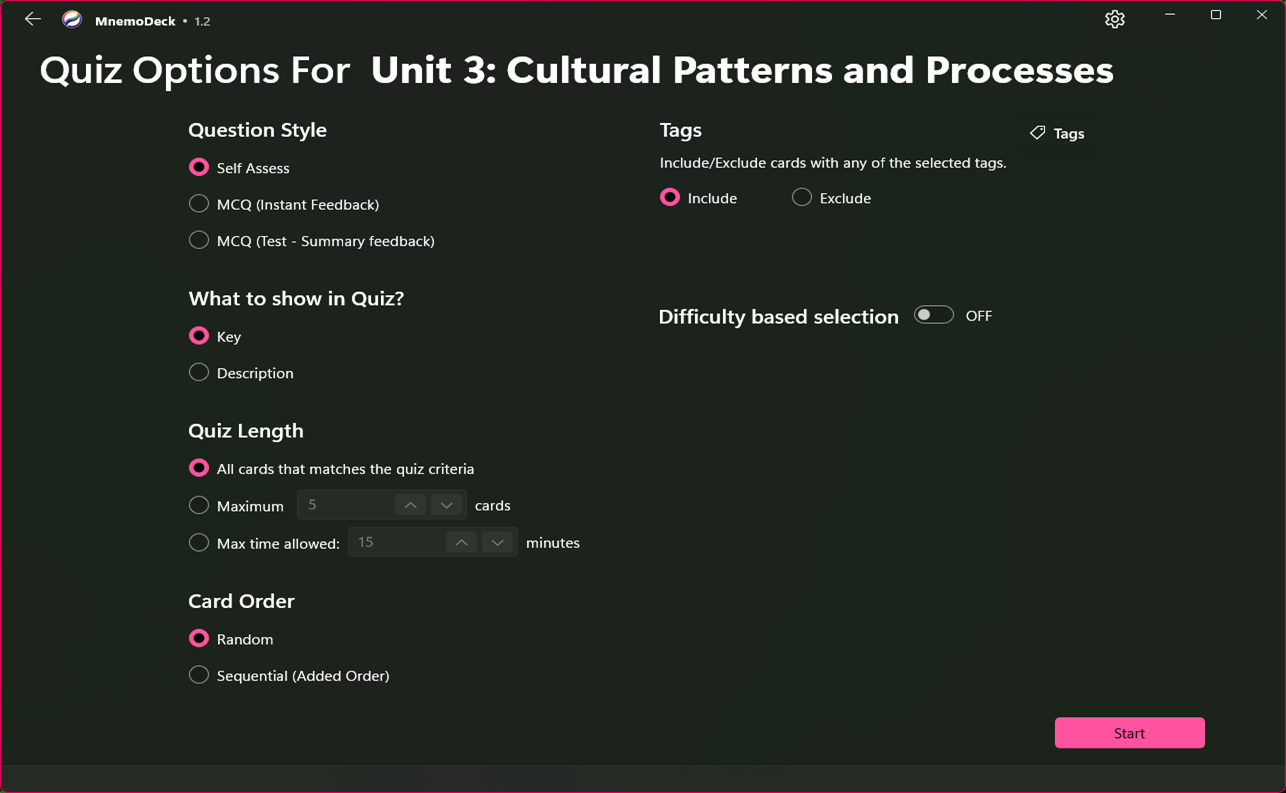Select MCQ (Instant Feedback) style
Image resolution: width=1286 pixels, height=793 pixels.
198,203
